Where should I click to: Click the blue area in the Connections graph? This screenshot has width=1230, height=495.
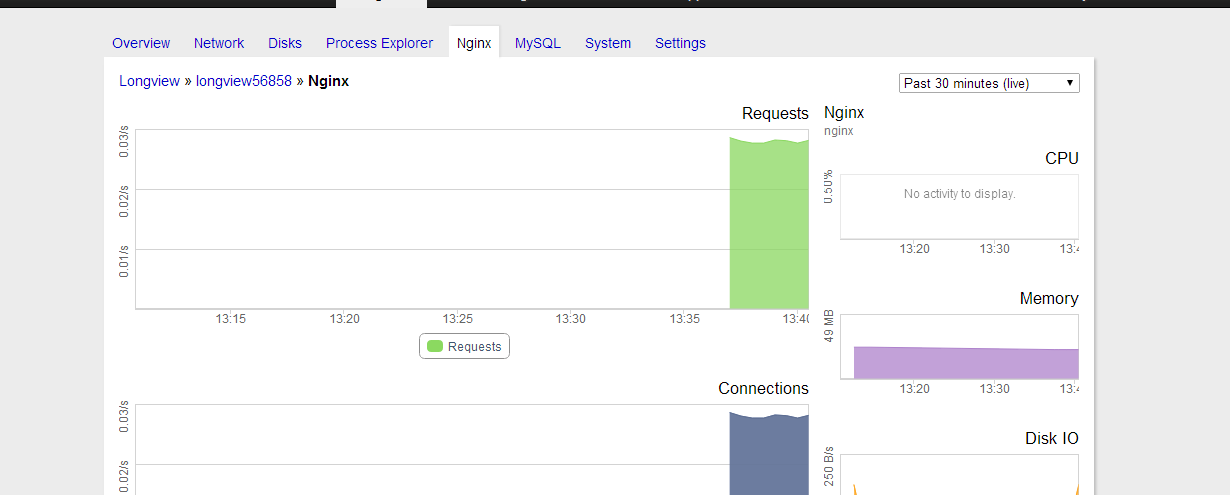click(768, 455)
